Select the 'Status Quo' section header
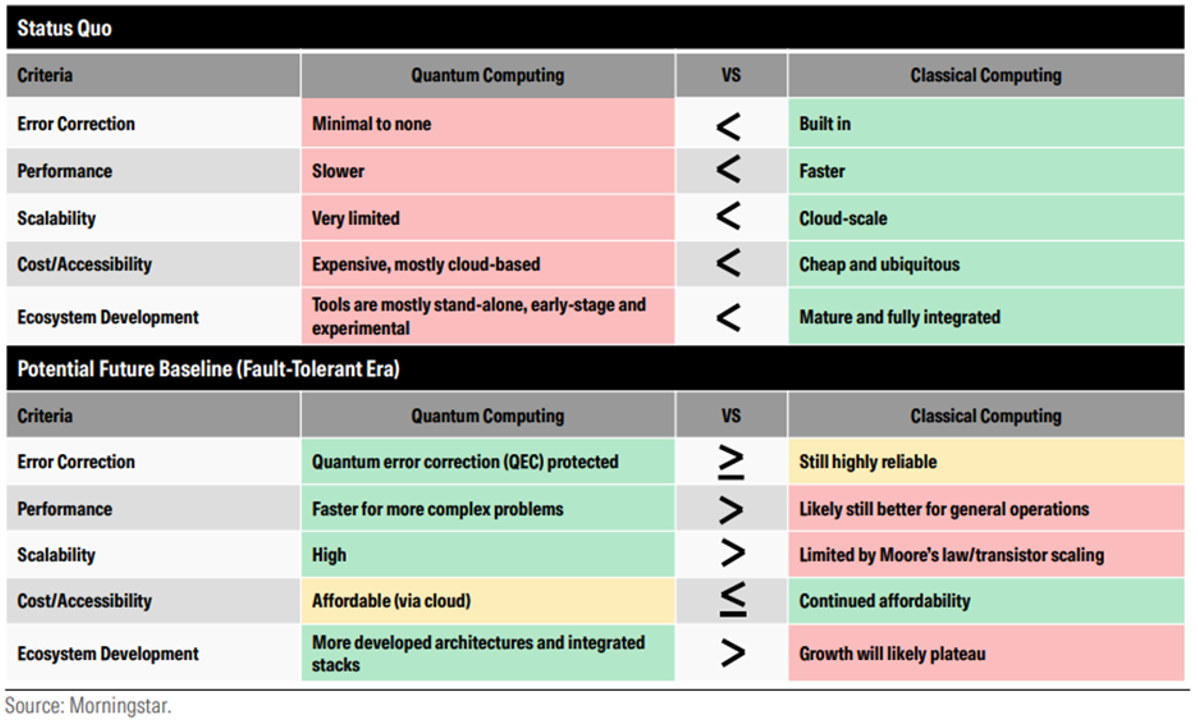The width and height of the screenshot is (1198, 721). click(x=65, y=28)
